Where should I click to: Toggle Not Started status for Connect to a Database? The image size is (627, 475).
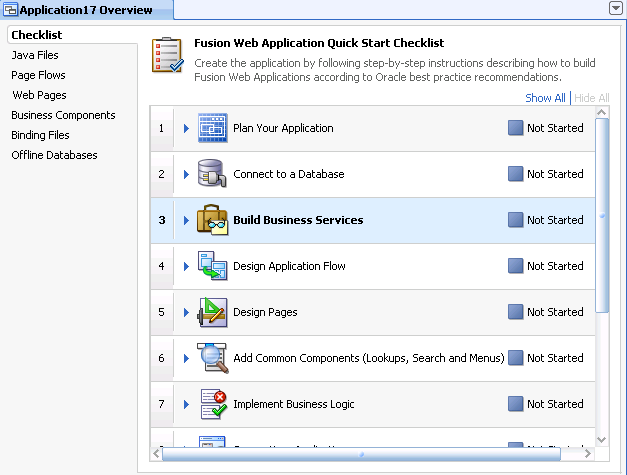point(516,174)
